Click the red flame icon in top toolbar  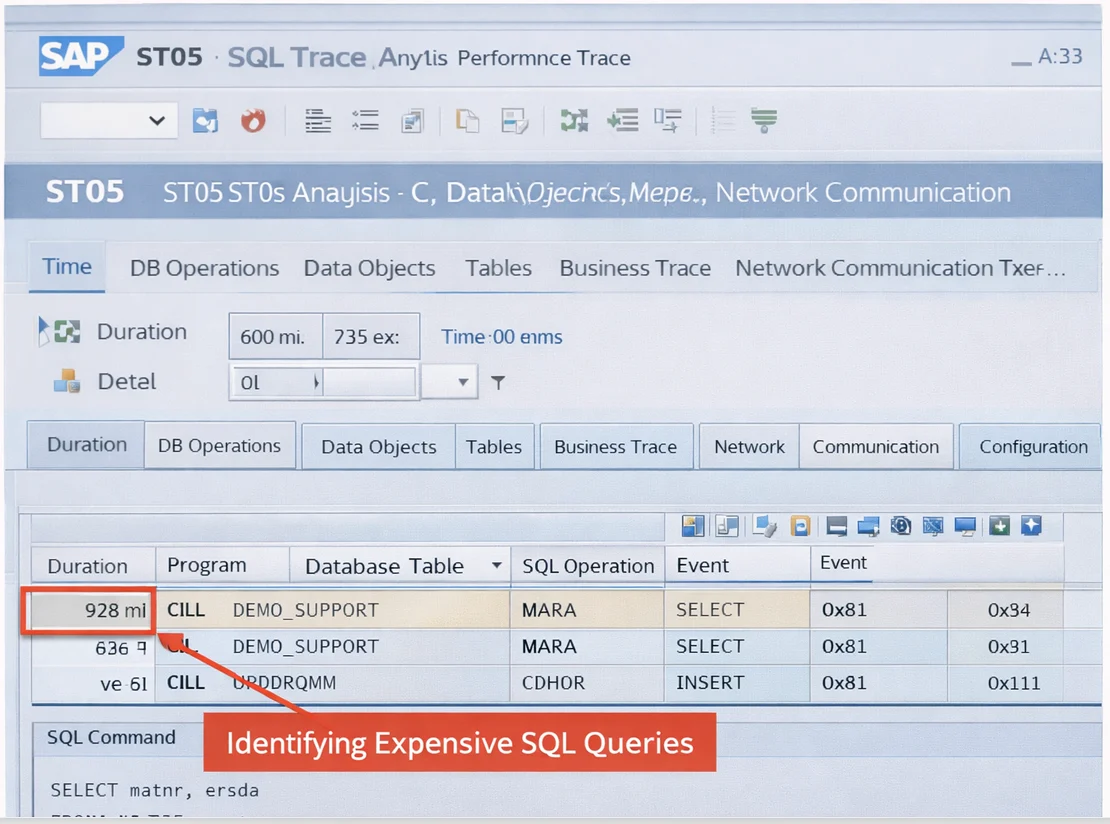pos(254,121)
